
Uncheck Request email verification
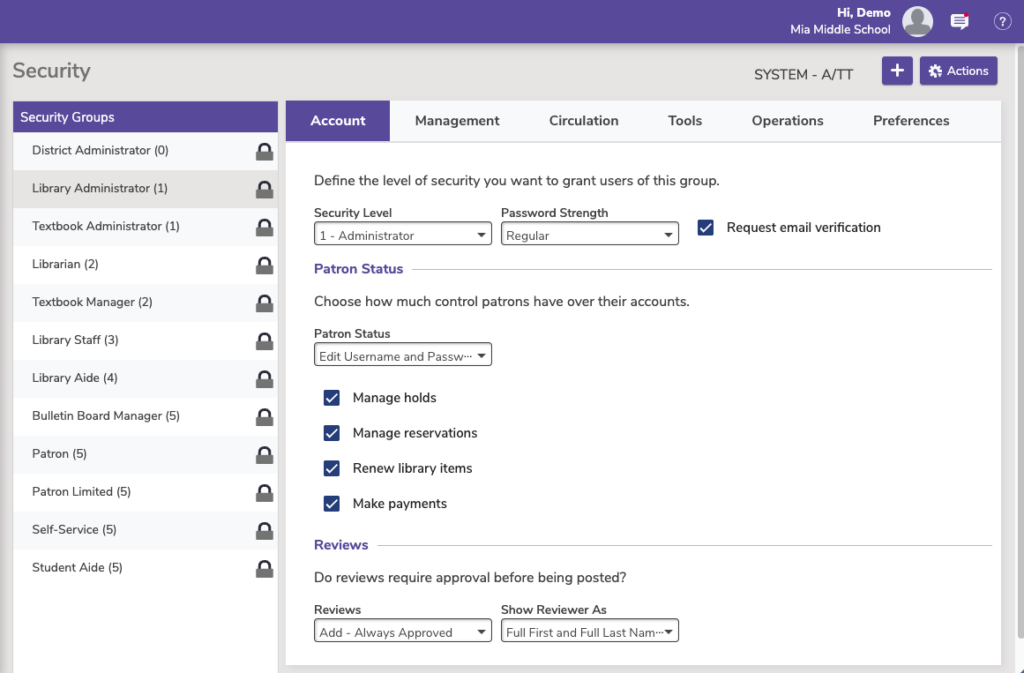(x=706, y=228)
